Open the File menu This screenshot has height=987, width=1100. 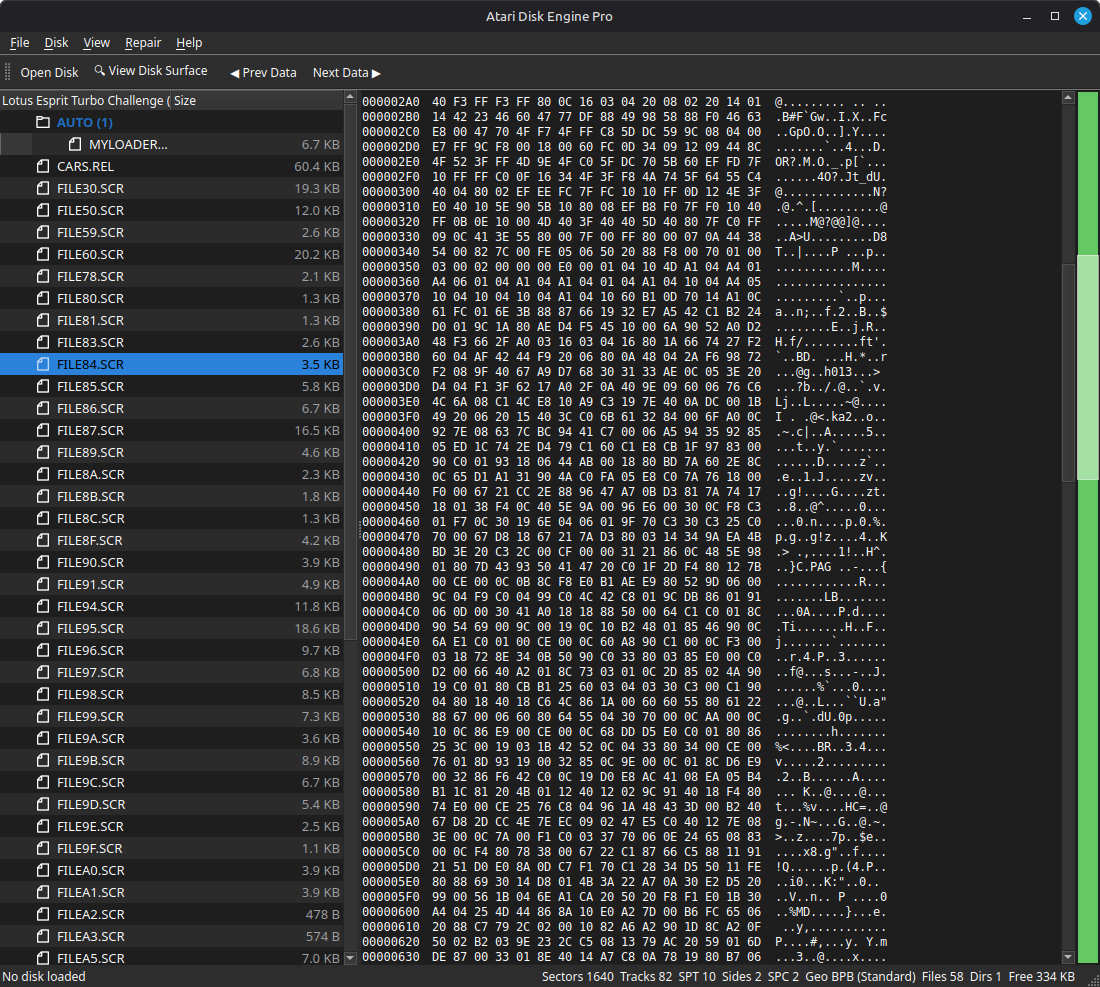point(20,42)
